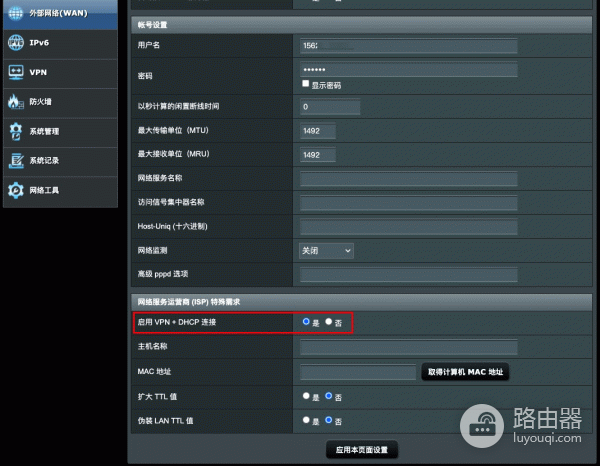Click the VPN monitor icon

click(x=16, y=72)
